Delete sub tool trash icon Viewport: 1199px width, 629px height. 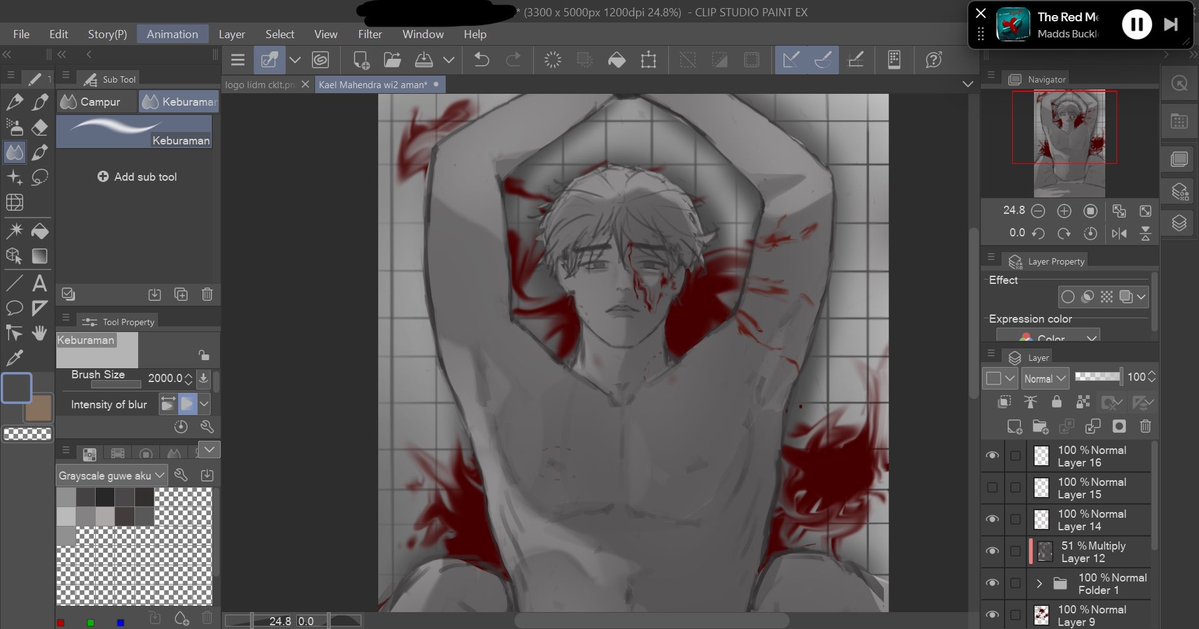coord(207,294)
